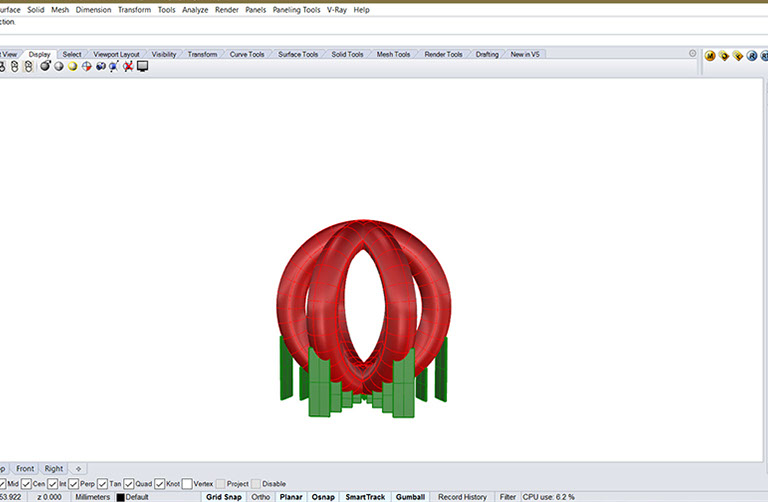768x502 pixels.
Task: Click the sphere with red X icon
Action: [128, 66]
